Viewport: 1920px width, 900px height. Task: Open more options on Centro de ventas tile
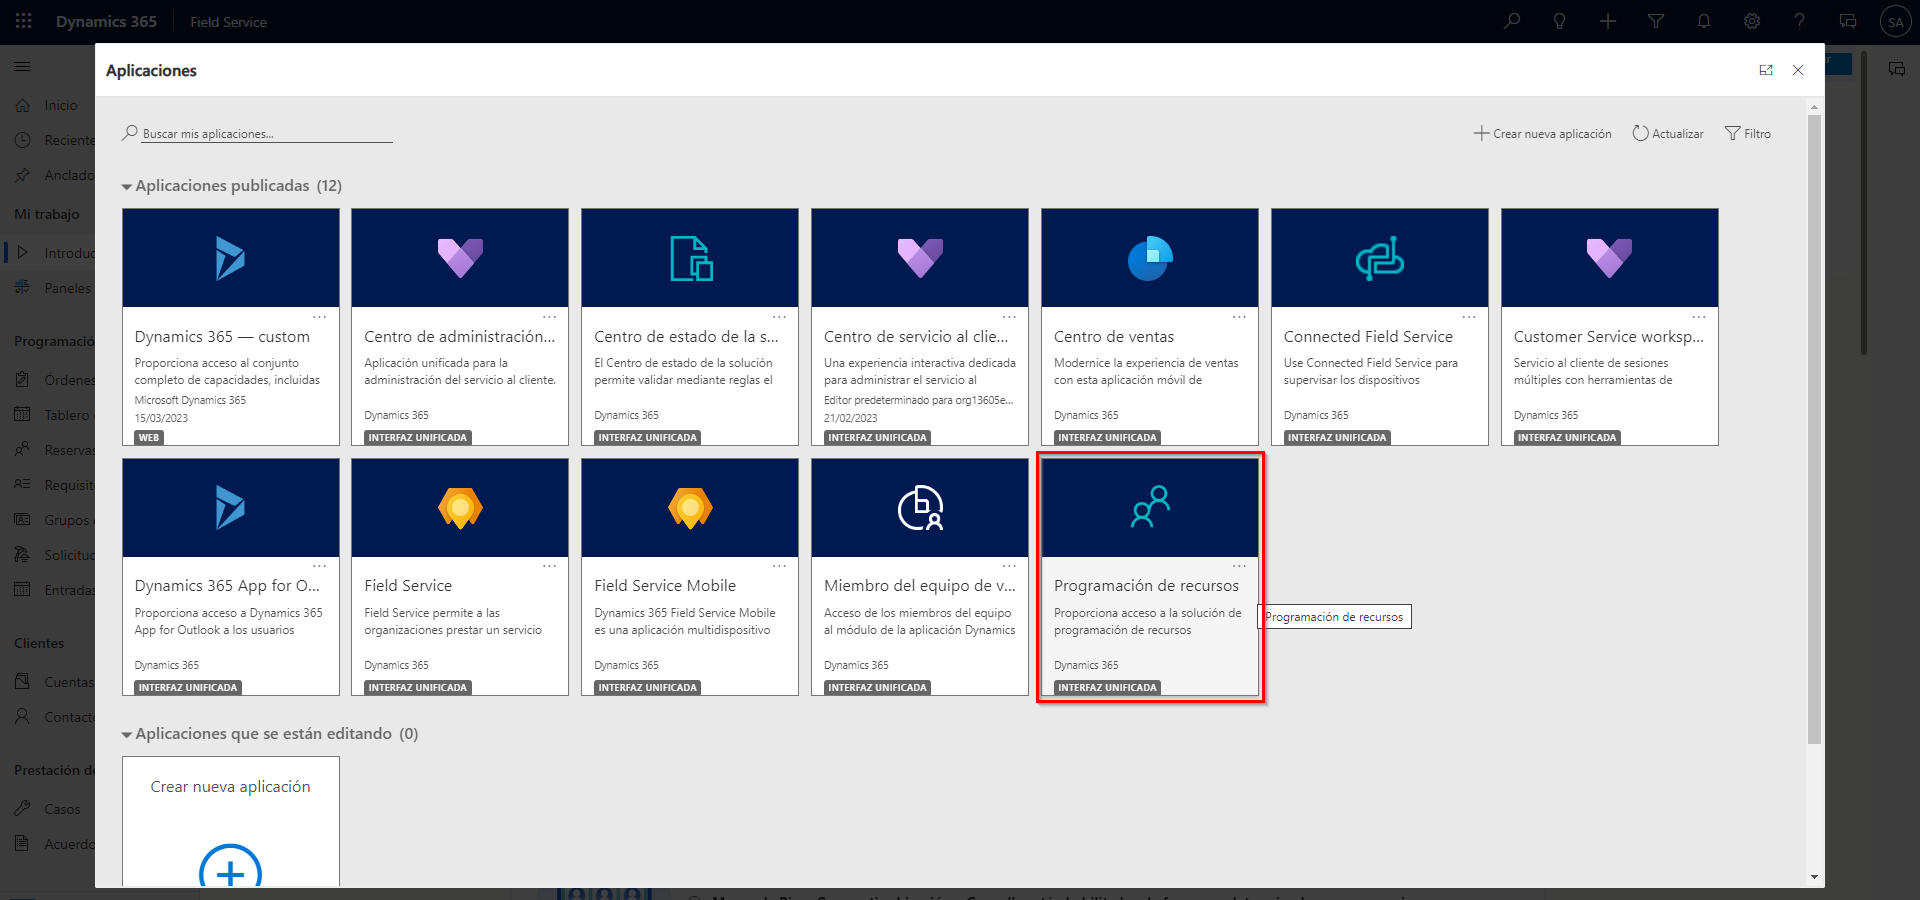pyautogui.click(x=1239, y=317)
